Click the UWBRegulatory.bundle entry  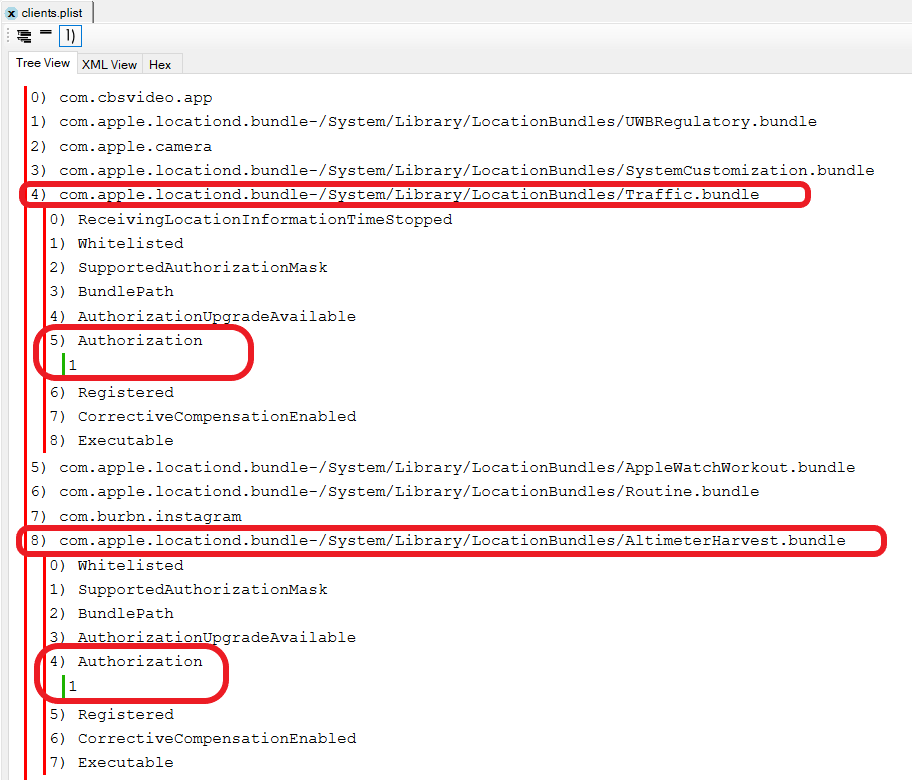click(437, 122)
